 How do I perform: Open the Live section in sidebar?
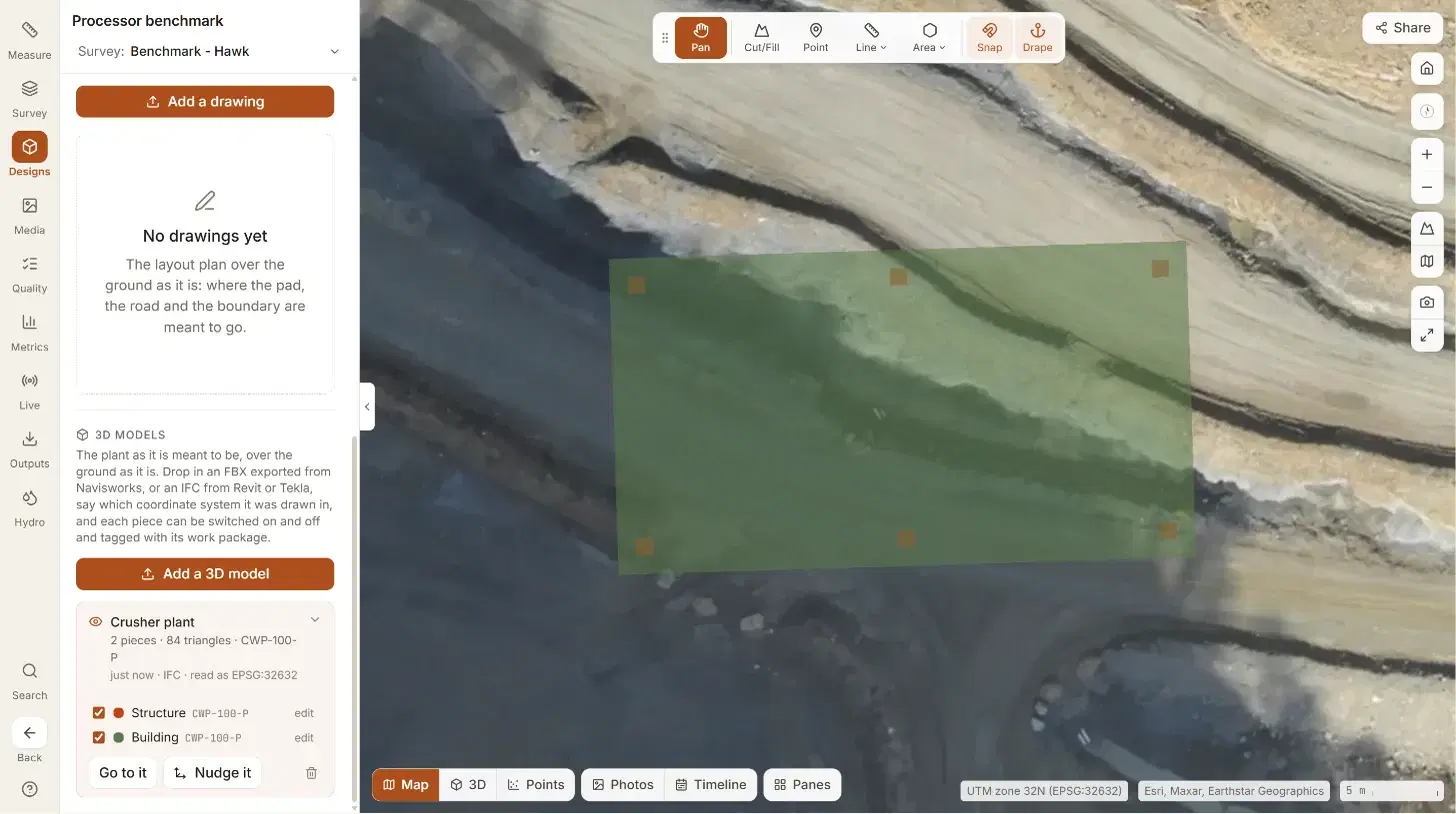(x=29, y=390)
